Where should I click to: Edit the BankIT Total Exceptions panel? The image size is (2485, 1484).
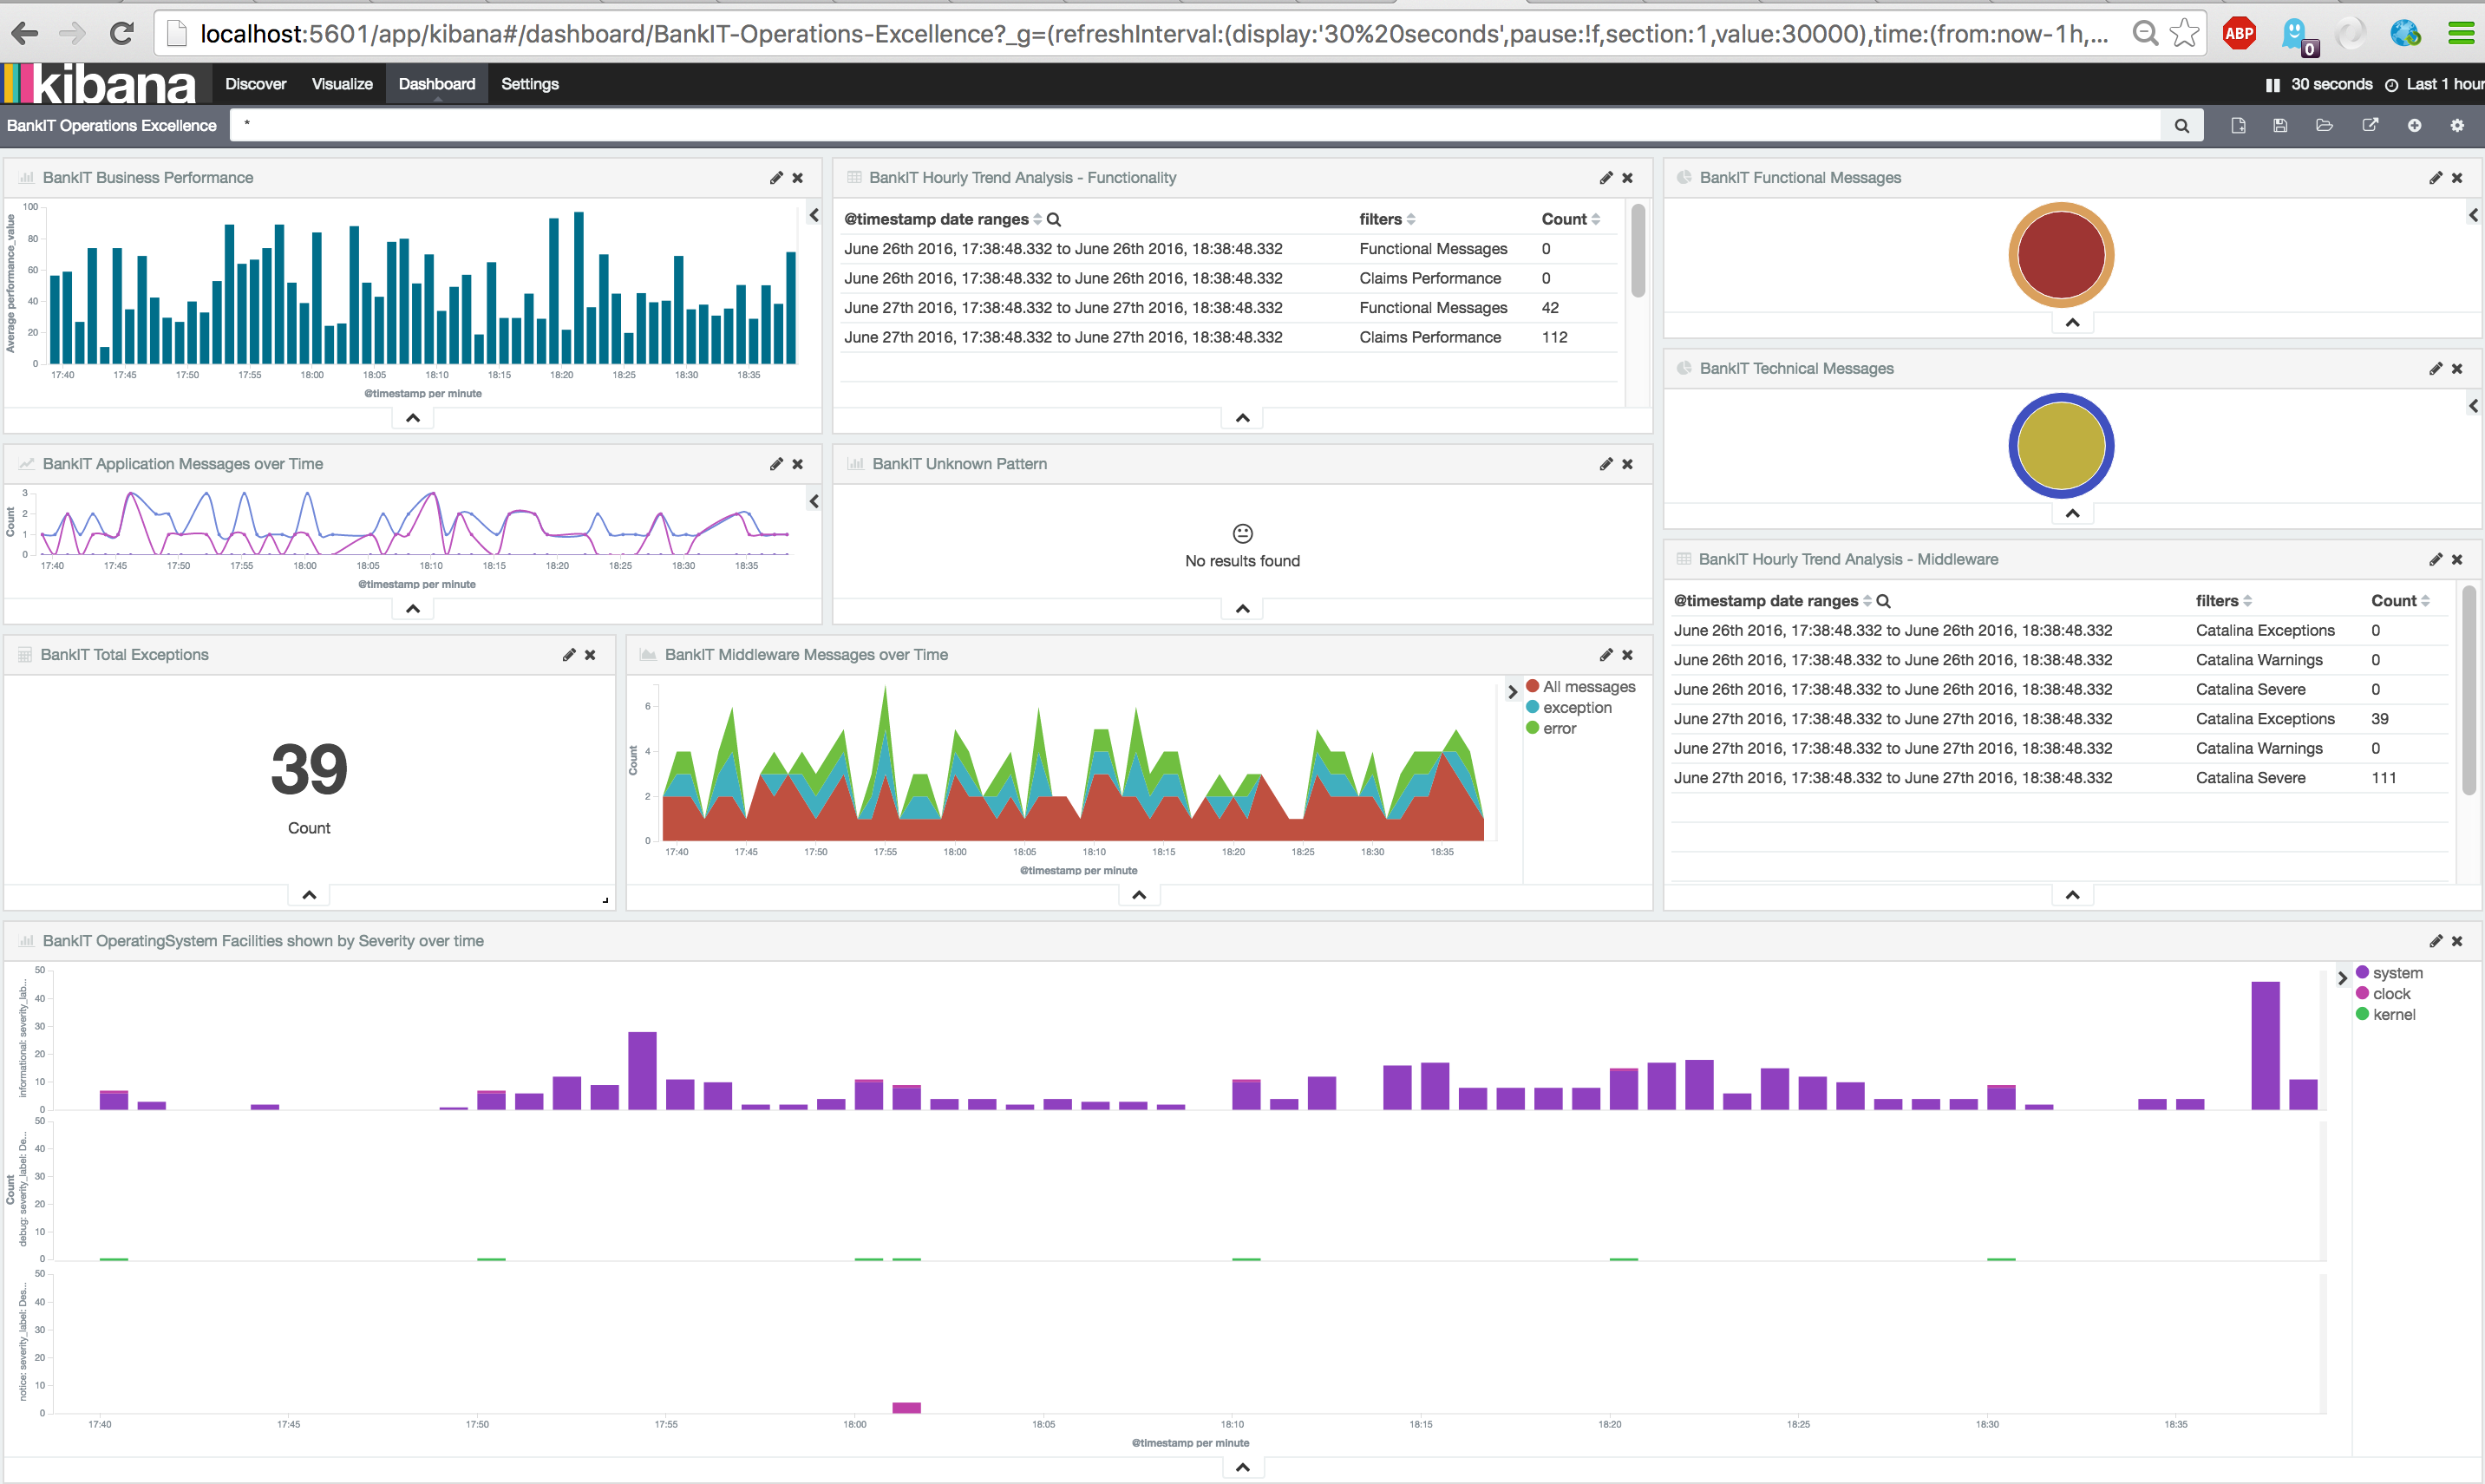click(569, 655)
